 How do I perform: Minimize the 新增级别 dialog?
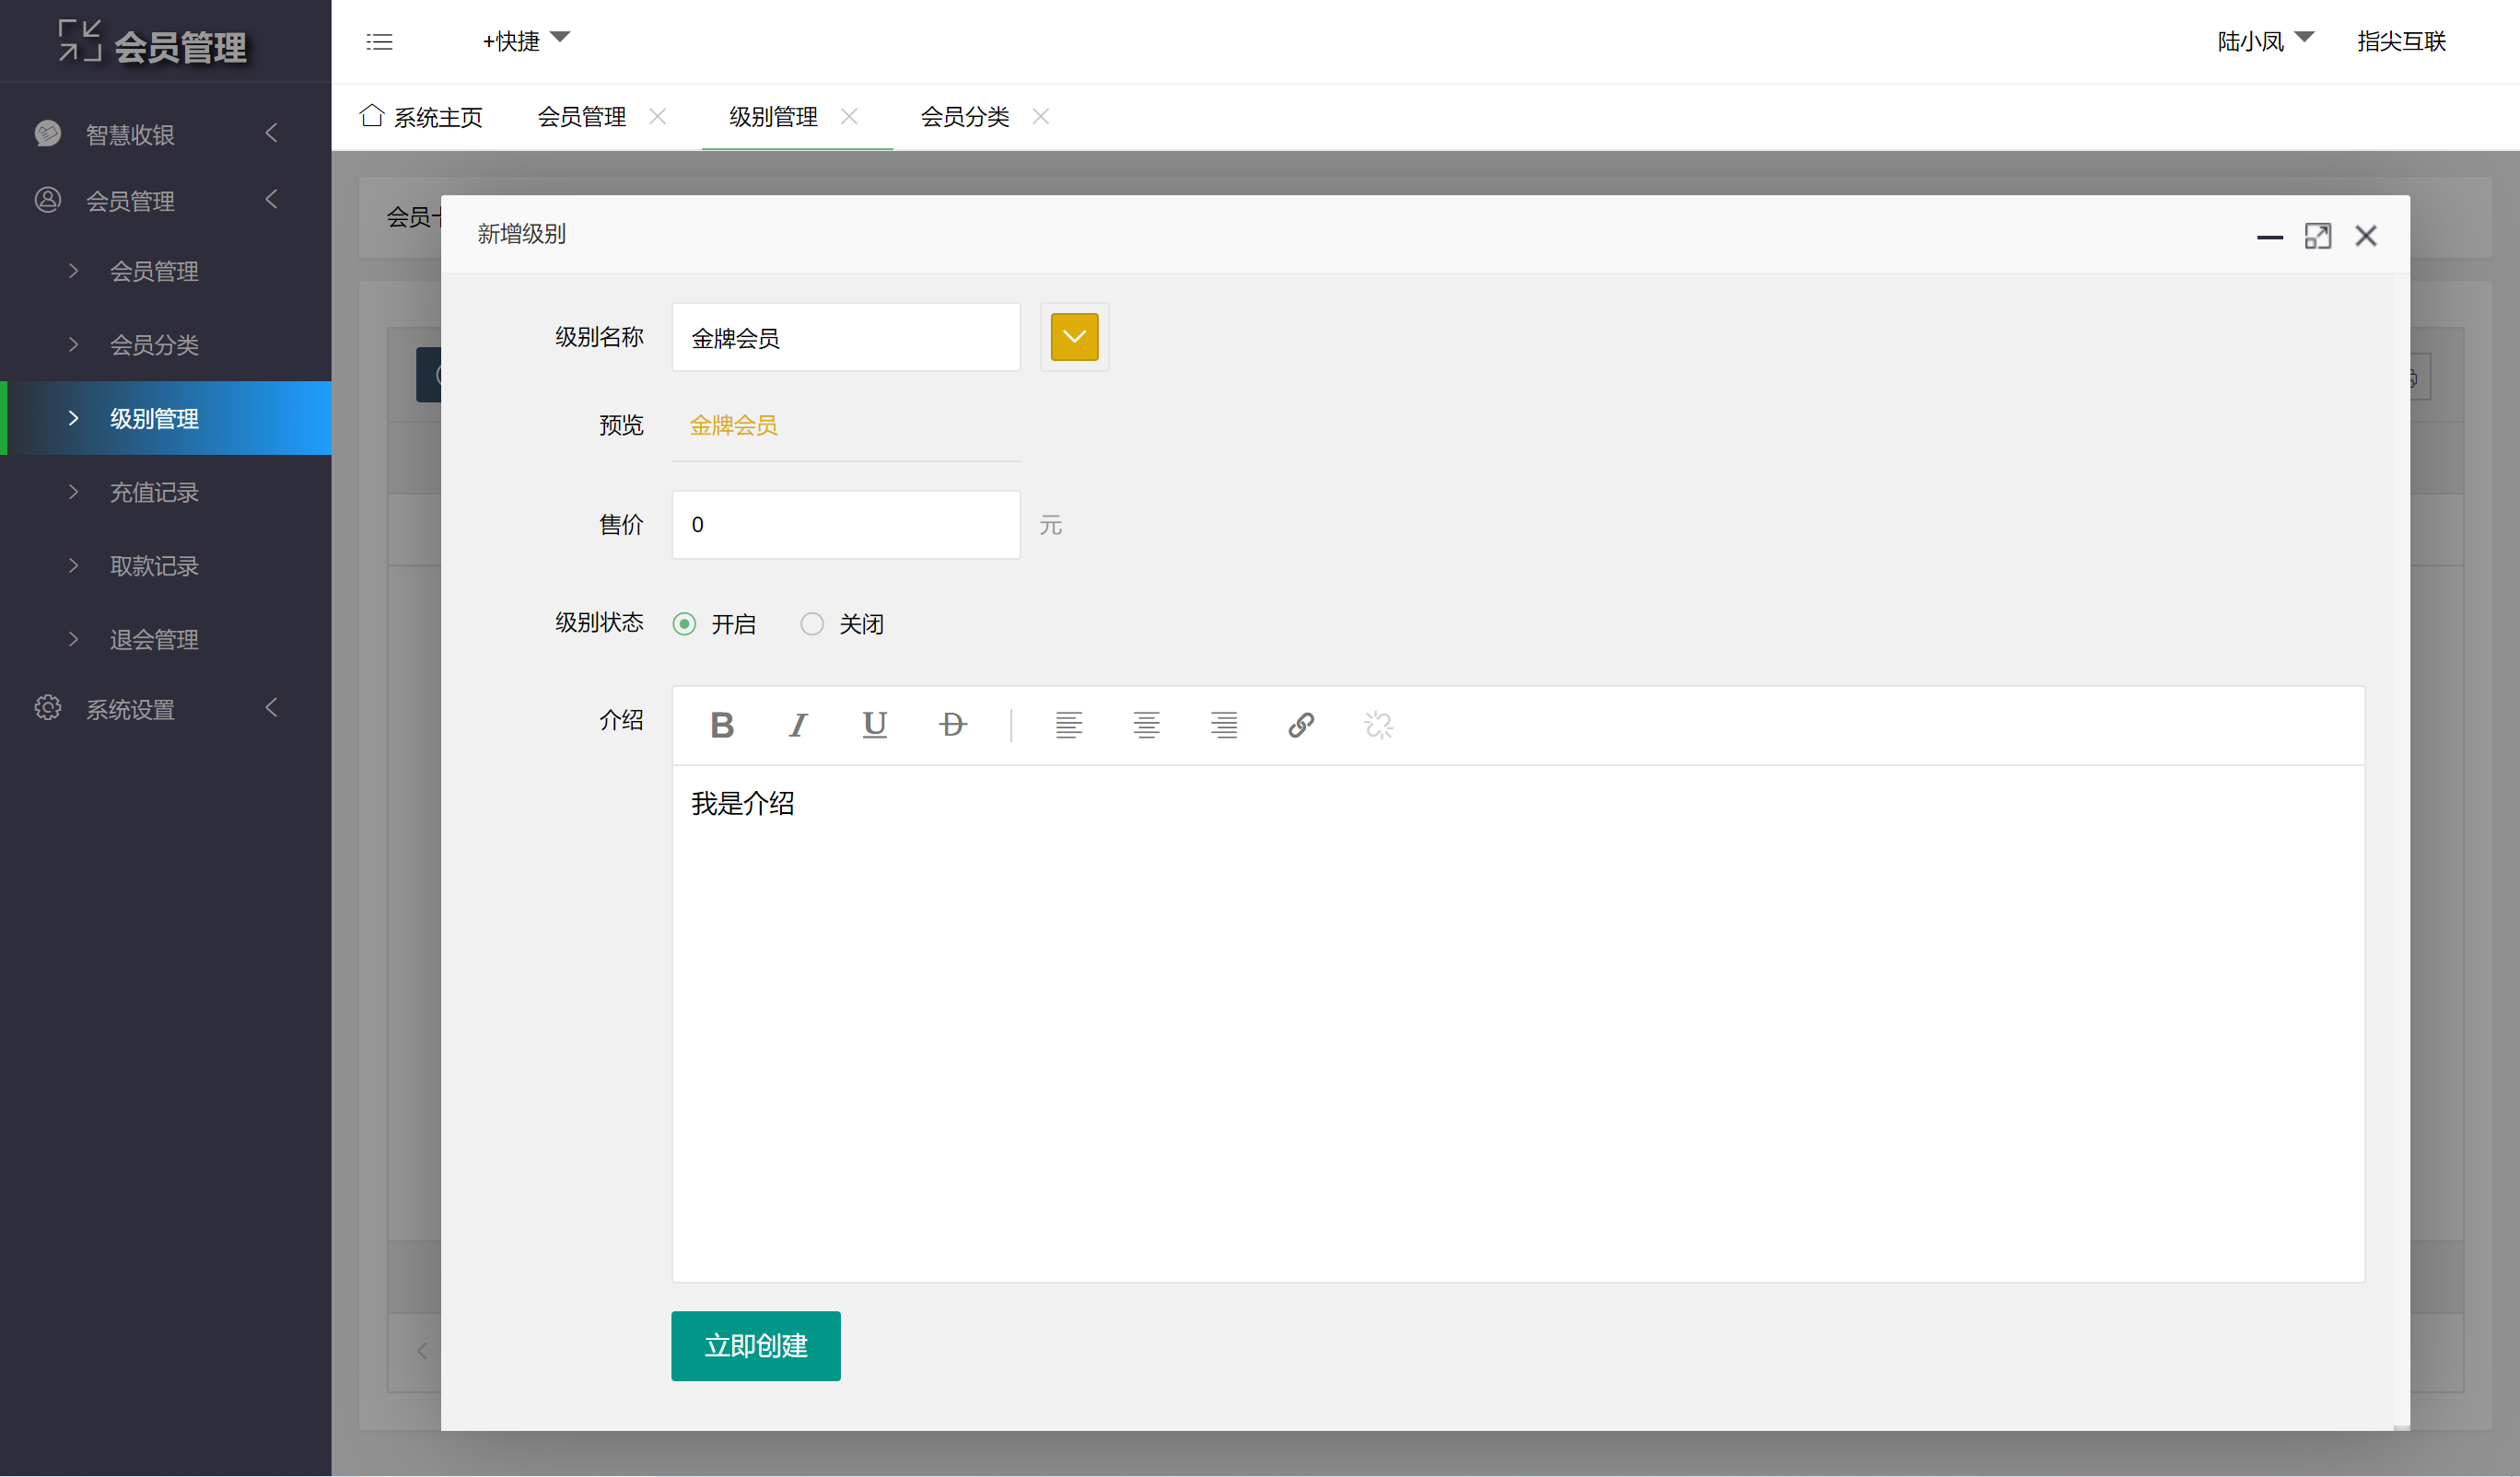[x=2270, y=237]
